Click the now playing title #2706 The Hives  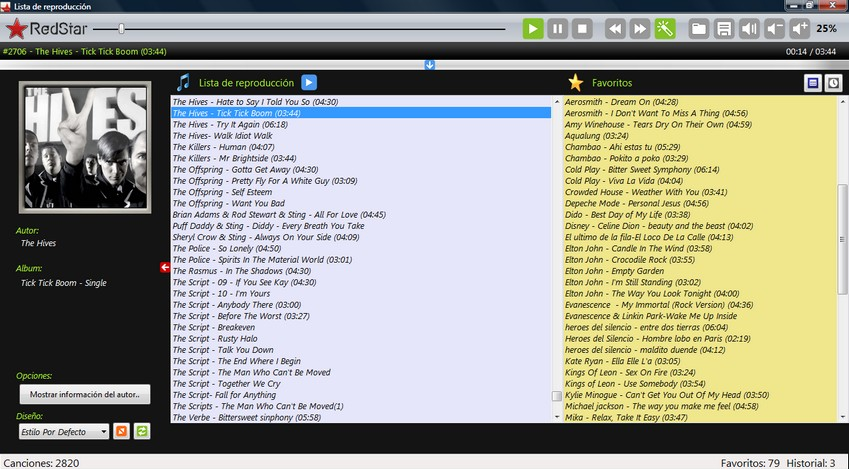point(84,51)
